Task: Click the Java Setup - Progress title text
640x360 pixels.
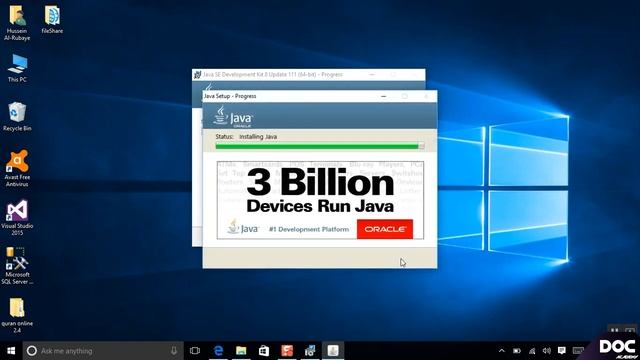Action: click(230, 96)
